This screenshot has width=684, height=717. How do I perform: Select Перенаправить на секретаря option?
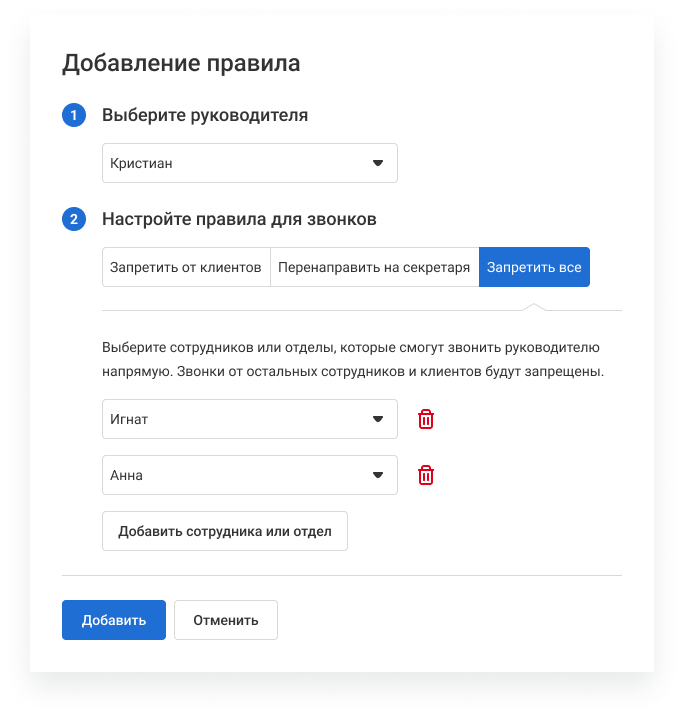coord(374,267)
